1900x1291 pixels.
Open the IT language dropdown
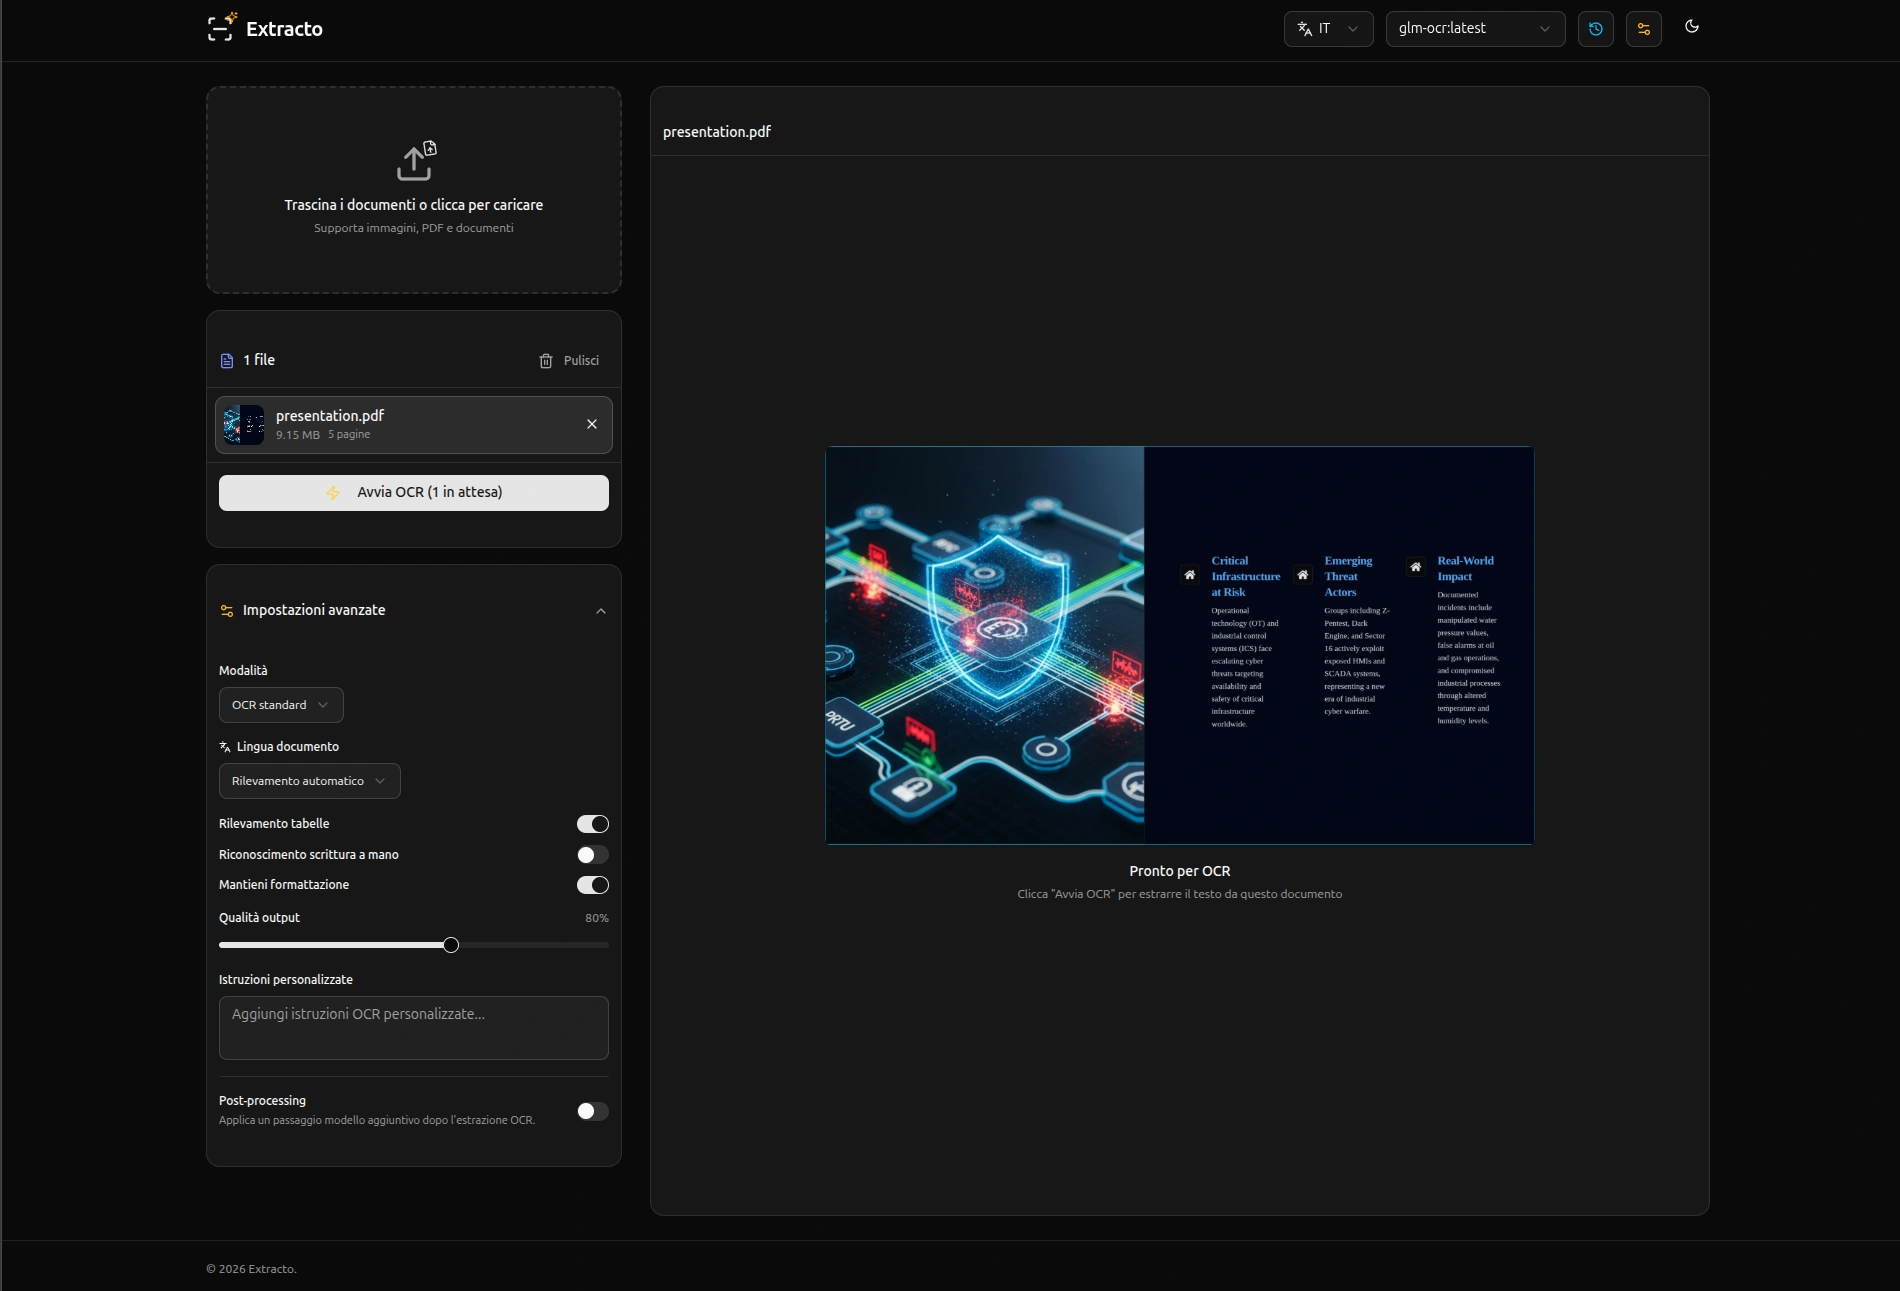click(1327, 29)
